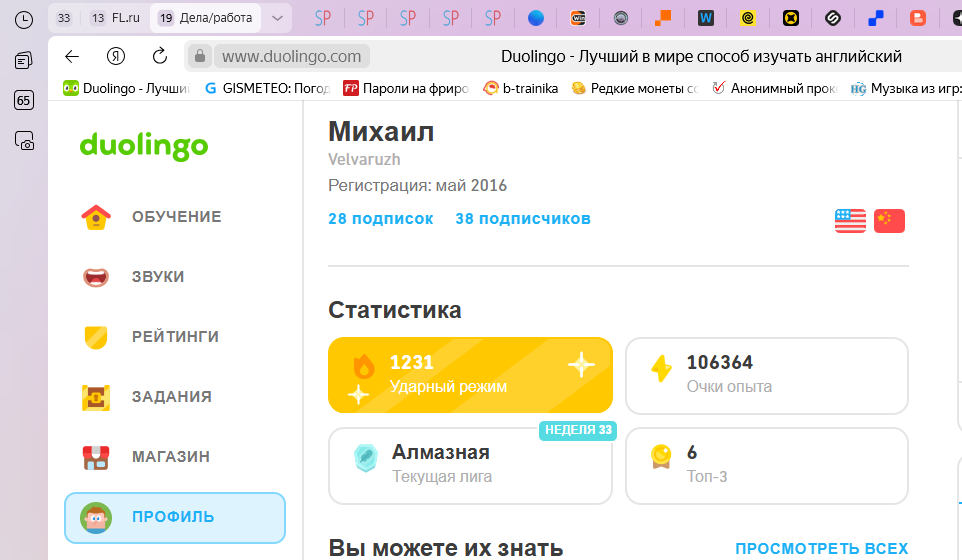Viewport: 962px width, 560px height.
Task: Switch to the FL.ru tab group
Action: click(x=115, y=18)
